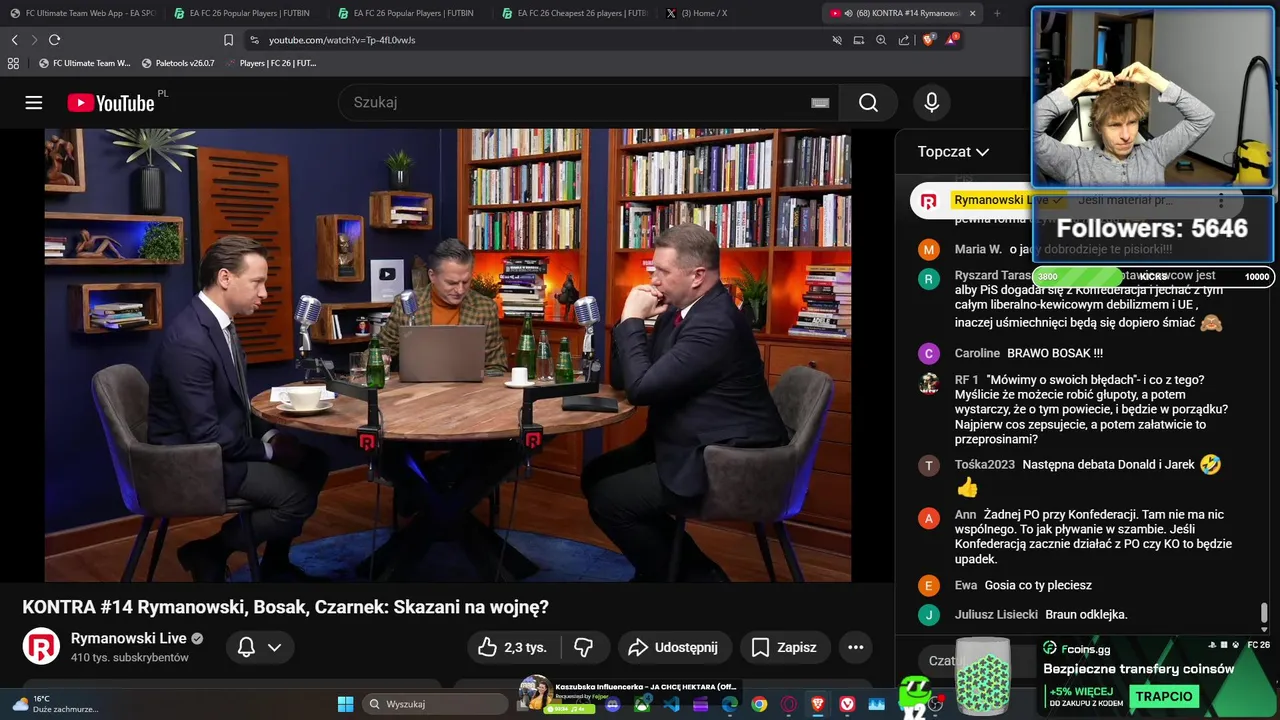Open the Paletools v26.0.7 bookmark
Image resolution: width=1280 pixels, height=720 pixels.
[x=178, y=63]
